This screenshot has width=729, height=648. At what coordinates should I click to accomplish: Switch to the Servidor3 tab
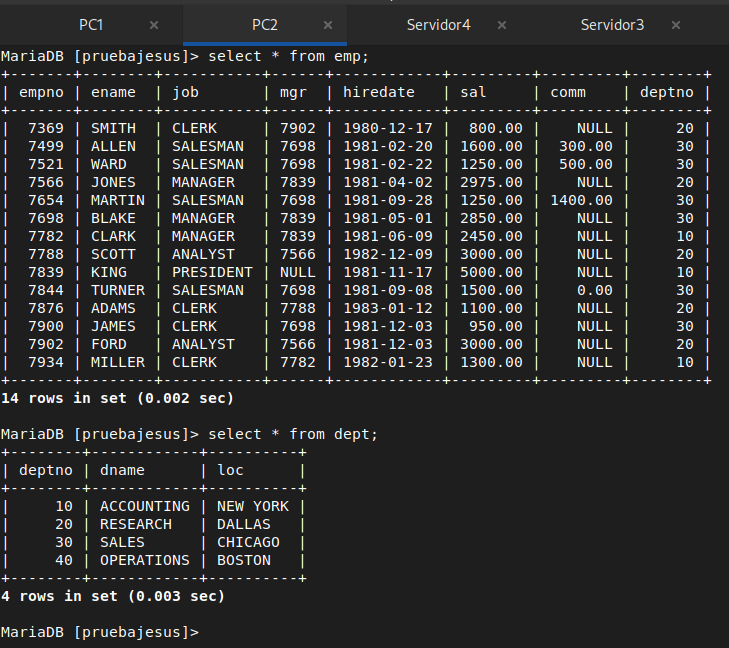click(612, 25)
